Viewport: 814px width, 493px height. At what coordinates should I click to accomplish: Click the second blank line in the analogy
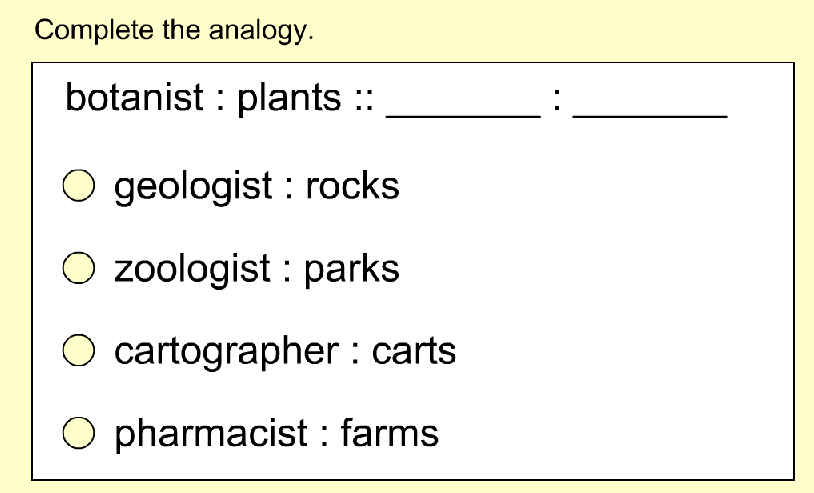click(x=650, y=117)
